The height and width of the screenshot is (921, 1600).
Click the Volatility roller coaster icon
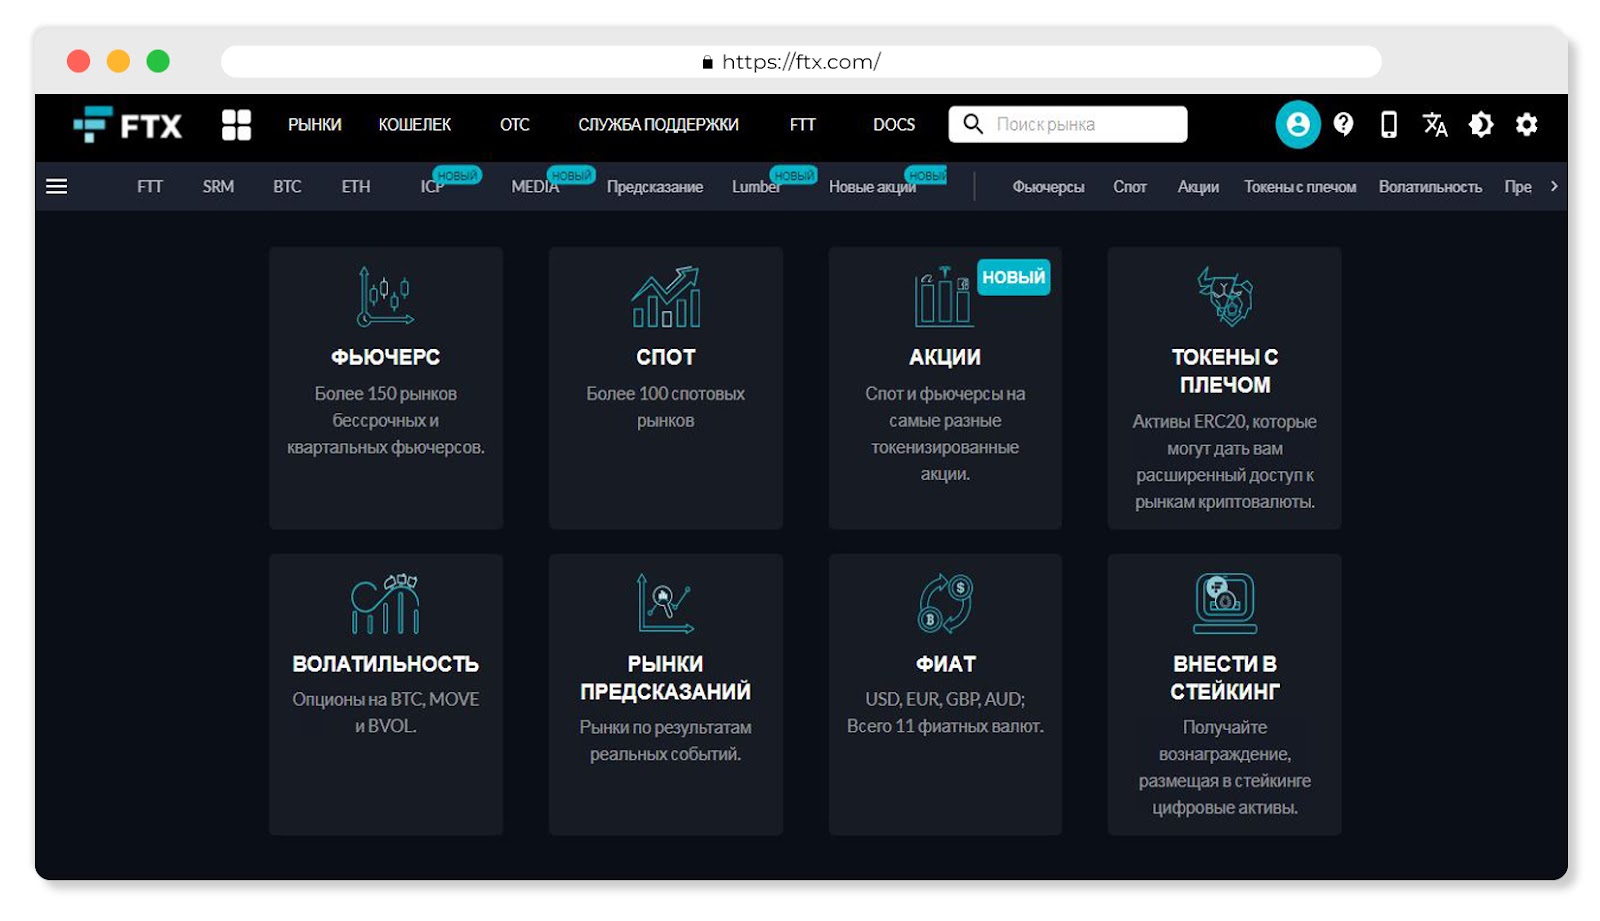[385, 603]
